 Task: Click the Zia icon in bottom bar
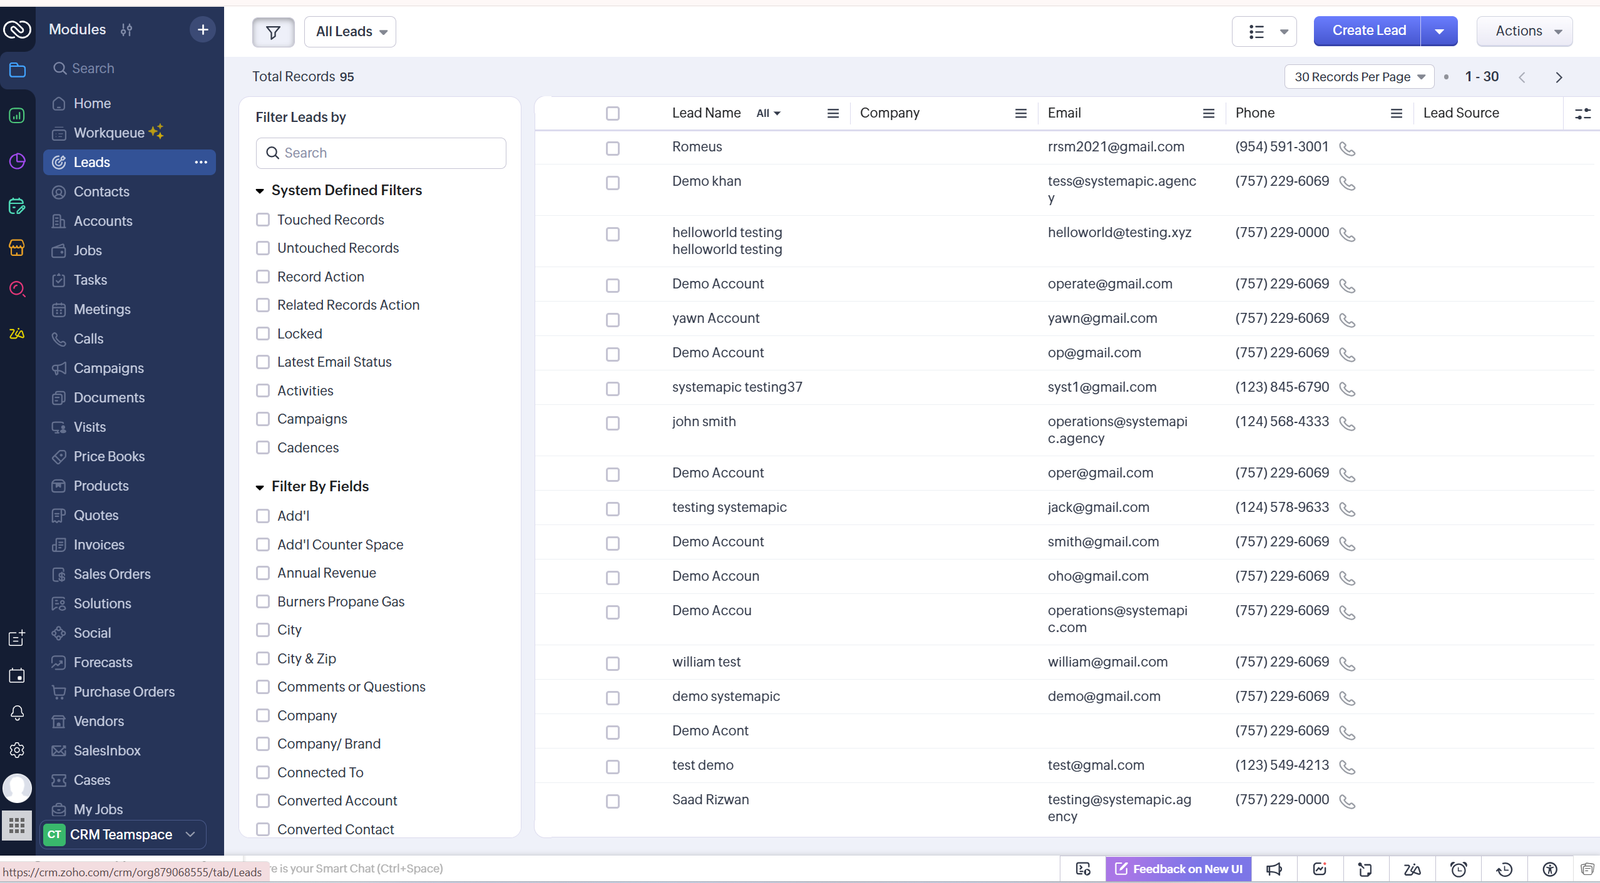[1412, 869]
